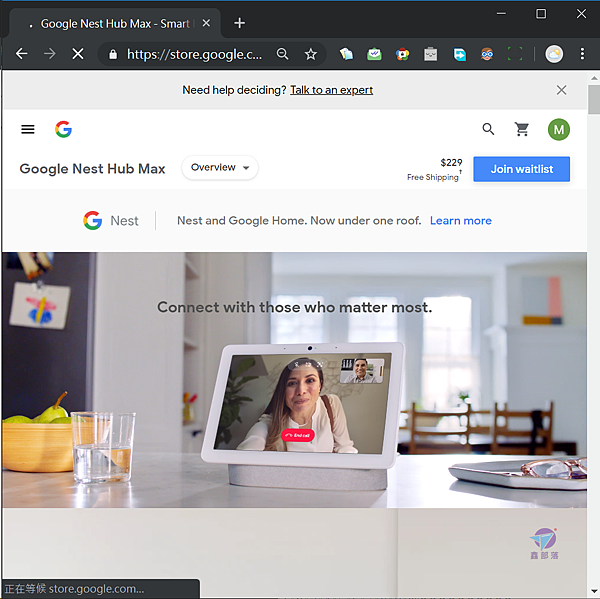This screenshot has width=600, height=599.
Task: Click the Google G logo
Action: click(x=64, y=129)
